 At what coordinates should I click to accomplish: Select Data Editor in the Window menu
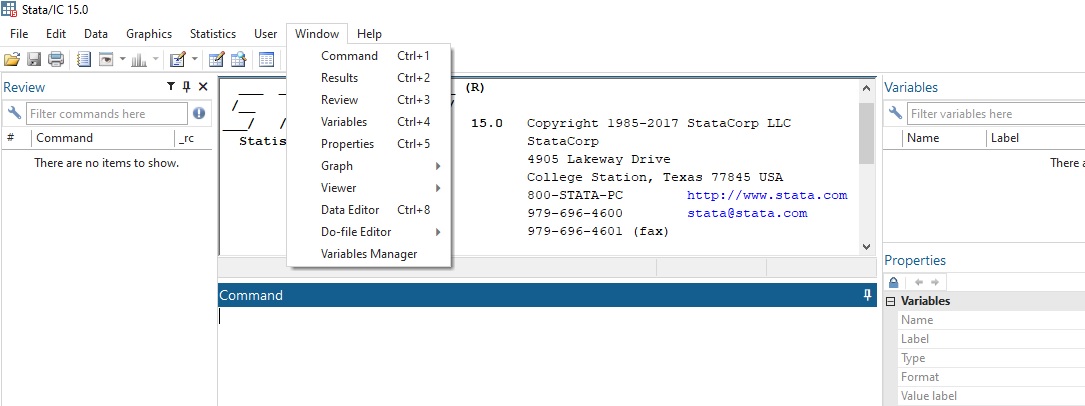[369, 210]
